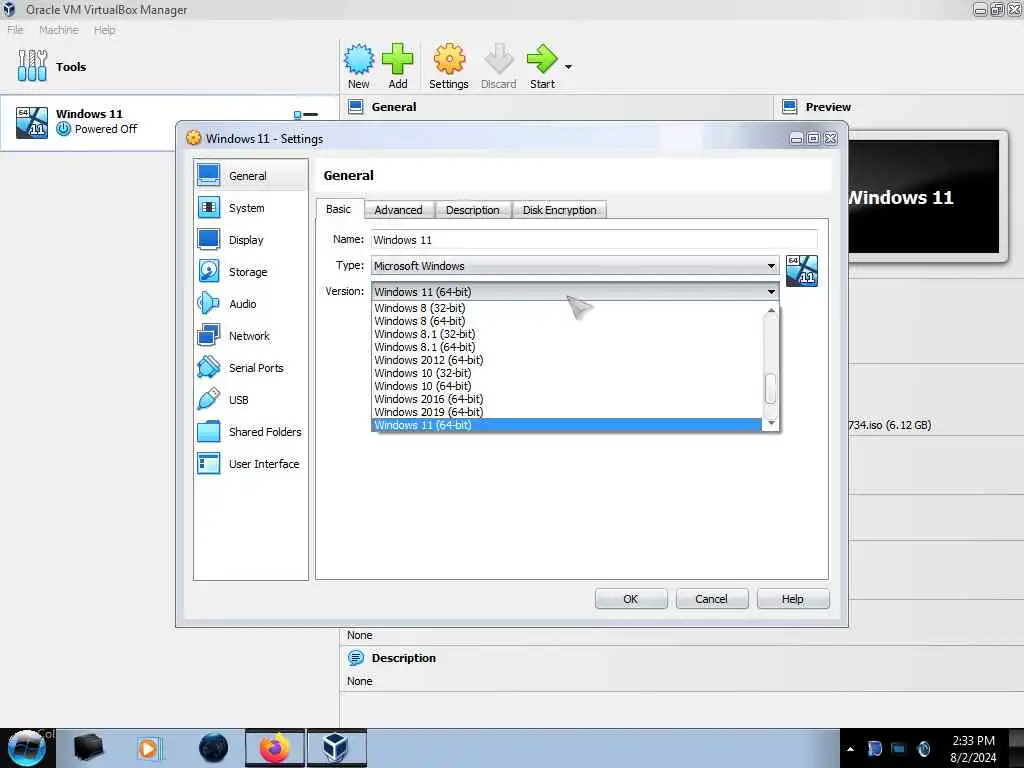Click the Start green arrow icon
This screenshot has width=1024, height=768.
tap(542, 59)
